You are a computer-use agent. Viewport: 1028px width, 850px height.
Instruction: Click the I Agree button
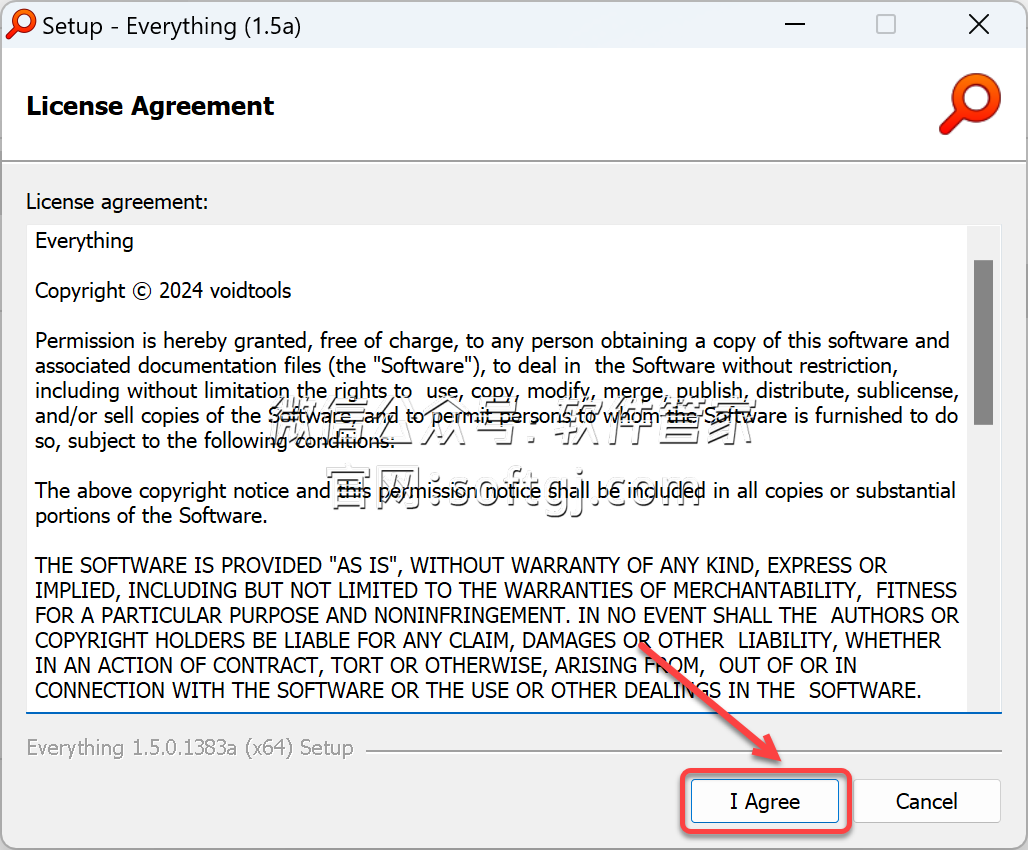click(764, 801)
